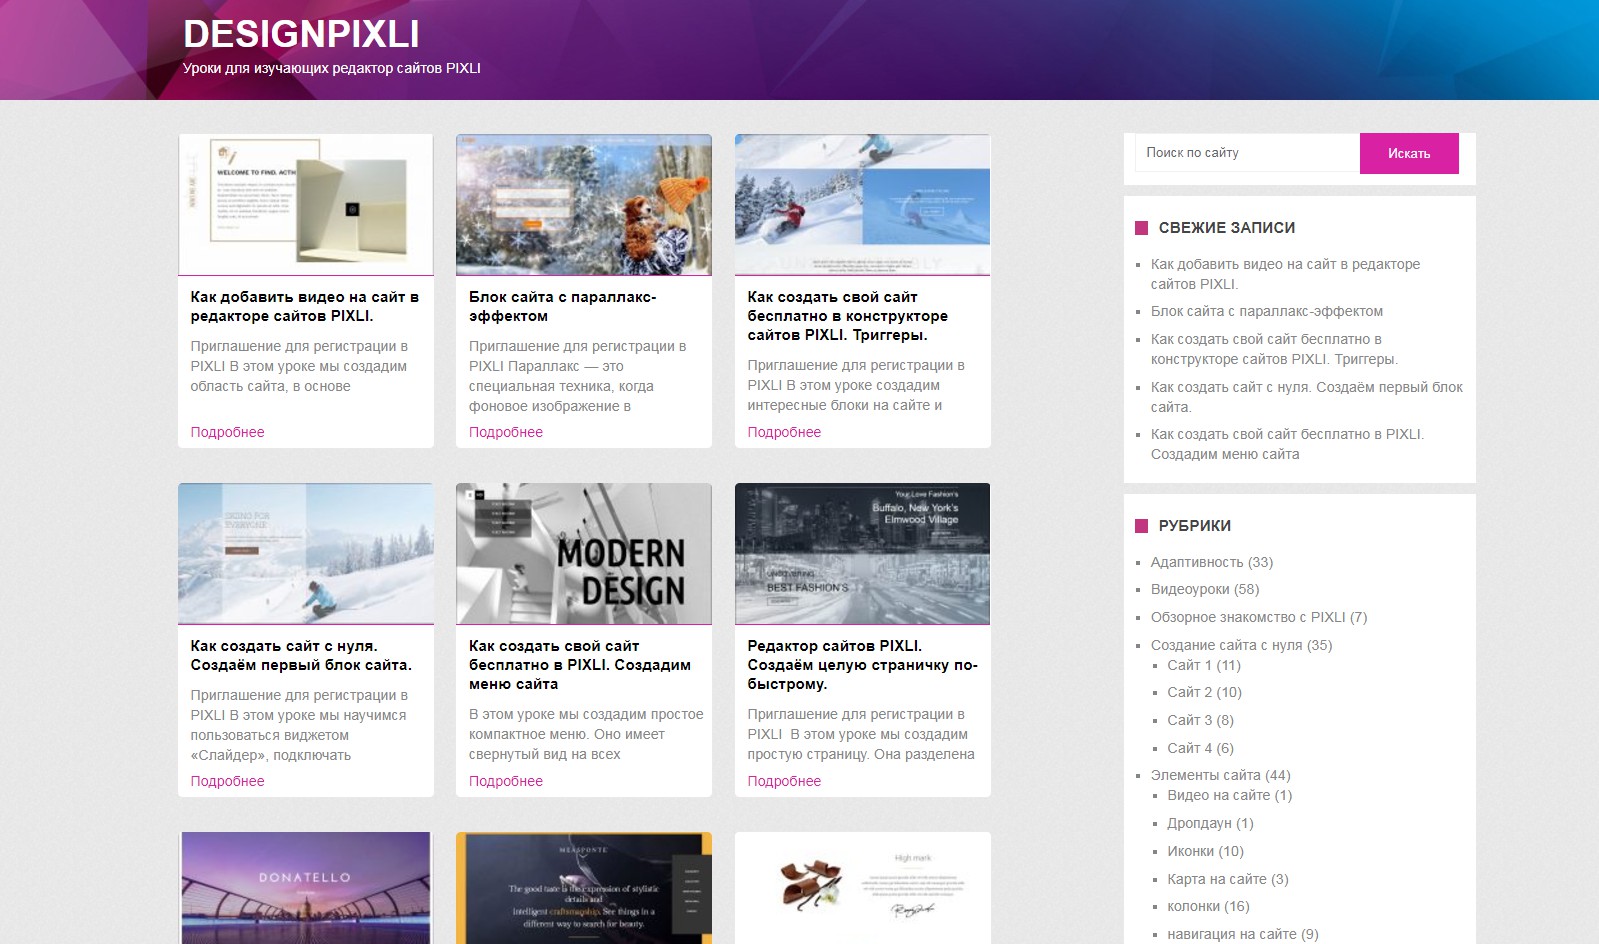Viewport: 1599px width, 944px height.
Task: Open the Best Fashion's city thumbnail
Action: point(862,553)
